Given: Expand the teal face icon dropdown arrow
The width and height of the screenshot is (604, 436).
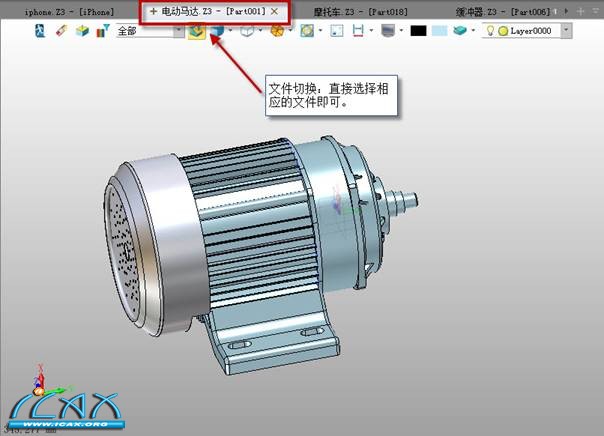Looking at the screenshot, I should tap(473, 30).
